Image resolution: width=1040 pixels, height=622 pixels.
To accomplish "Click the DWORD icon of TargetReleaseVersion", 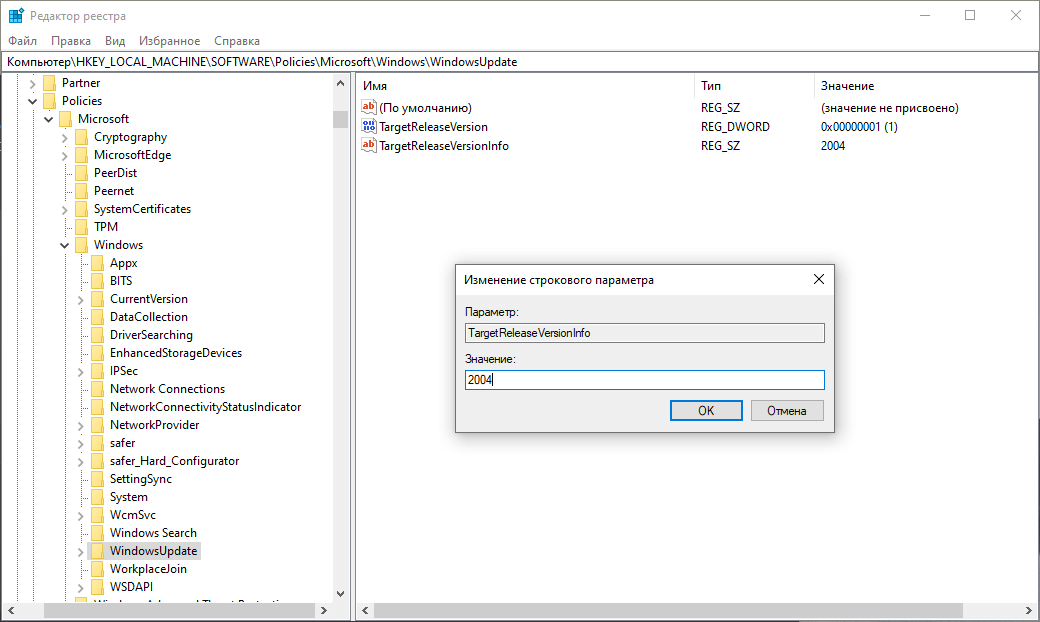I will (369, 126).
